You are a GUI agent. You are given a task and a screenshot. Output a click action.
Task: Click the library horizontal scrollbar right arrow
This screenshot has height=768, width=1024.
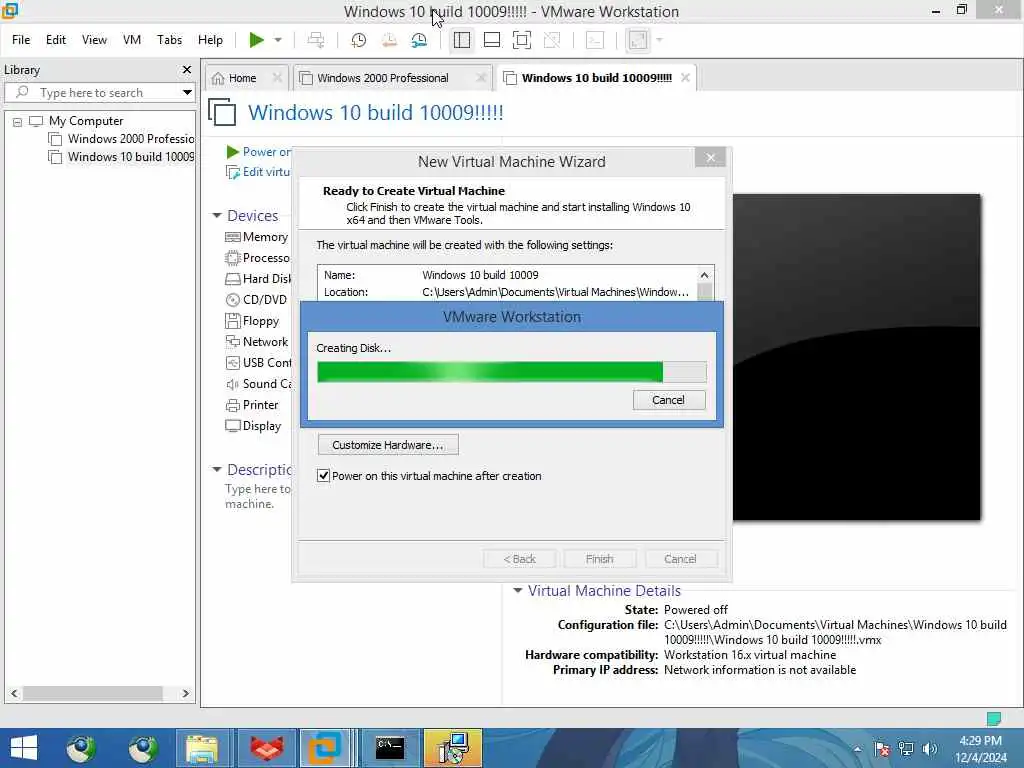click(185, 694)
